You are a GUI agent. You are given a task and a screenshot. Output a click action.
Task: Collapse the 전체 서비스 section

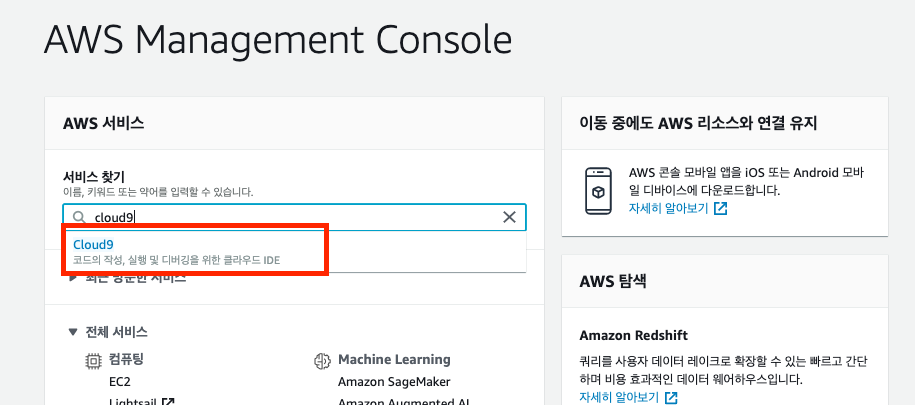point(72,332)
